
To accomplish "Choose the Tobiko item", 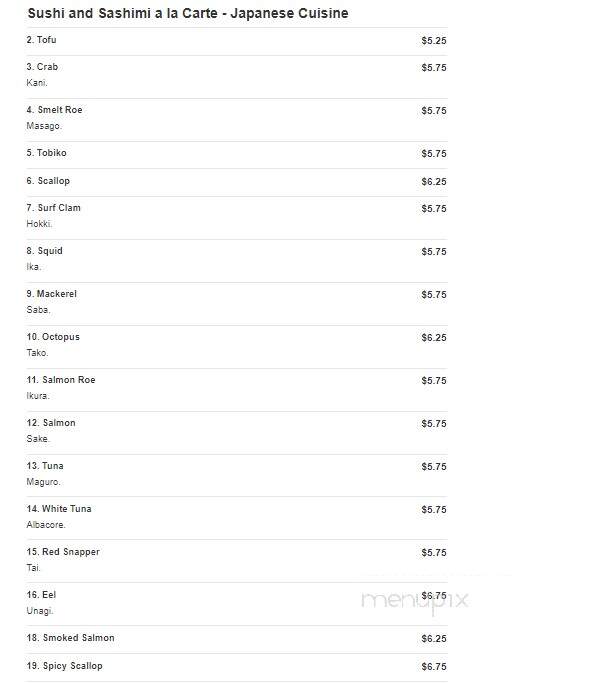I will tap(237, 155).
